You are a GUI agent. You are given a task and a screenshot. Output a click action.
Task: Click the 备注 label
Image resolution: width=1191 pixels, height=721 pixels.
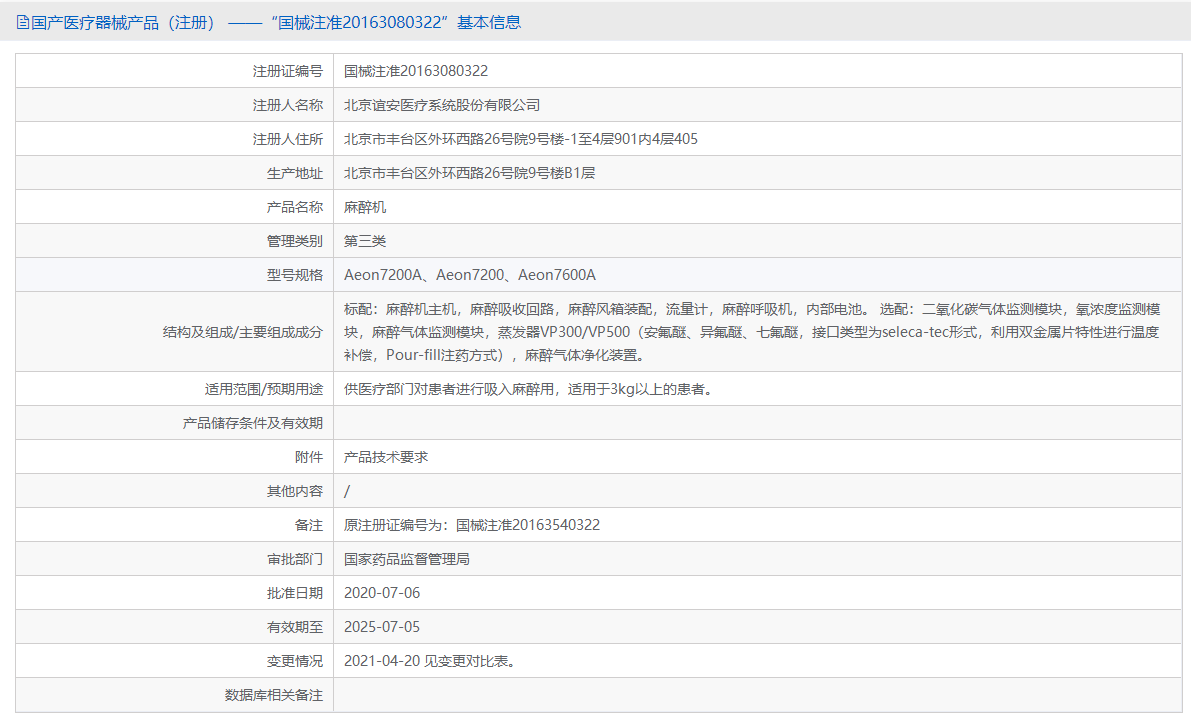308,525
